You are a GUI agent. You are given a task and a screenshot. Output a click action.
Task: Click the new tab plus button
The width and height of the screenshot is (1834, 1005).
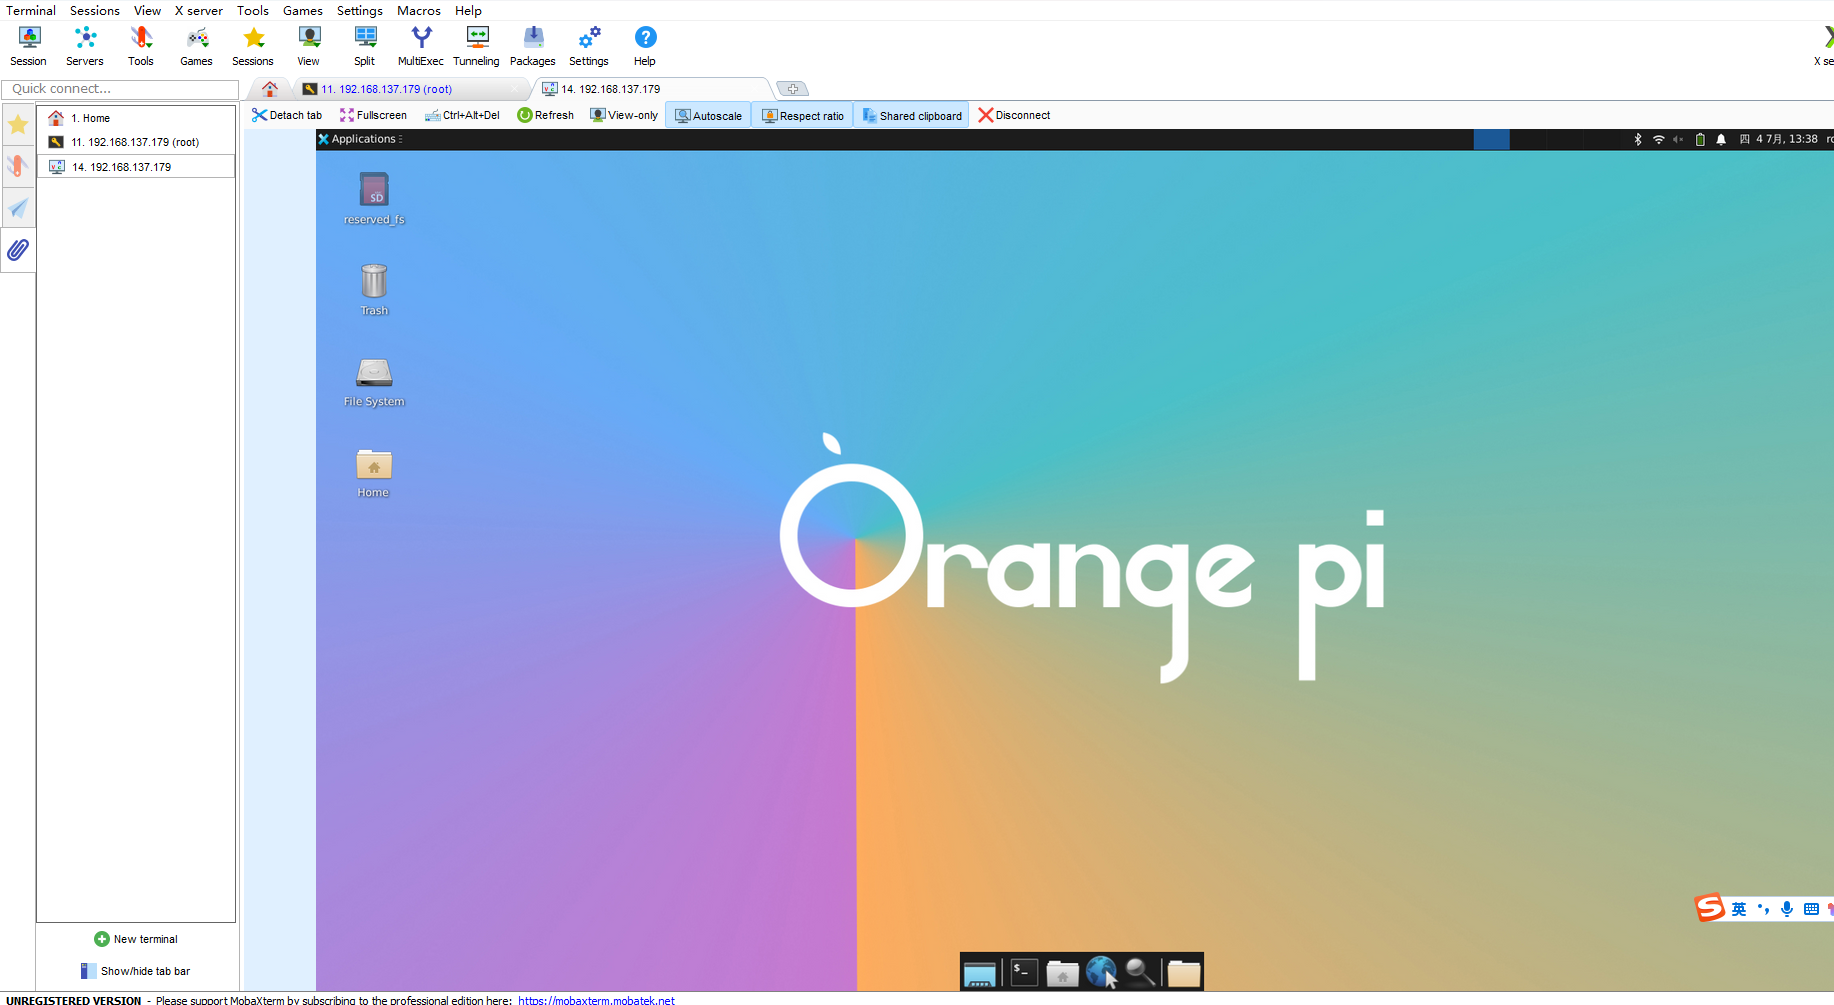[x=792, y=89]
